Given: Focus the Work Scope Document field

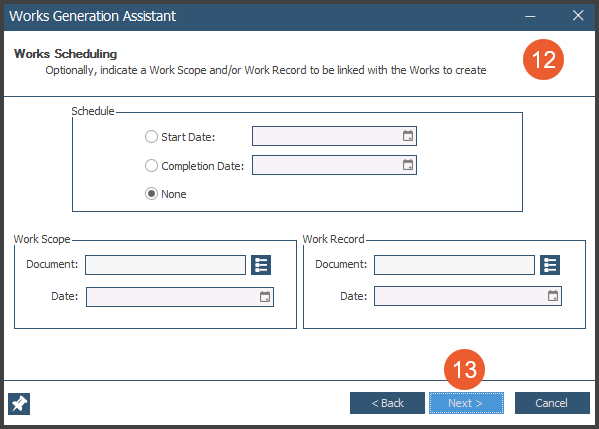Looking at the screenshot, I should [x=165, y=265].
